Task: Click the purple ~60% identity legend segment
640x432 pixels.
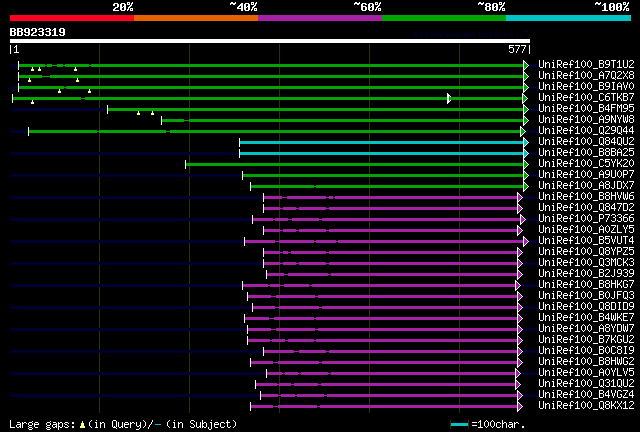Action: coord(320,18)
